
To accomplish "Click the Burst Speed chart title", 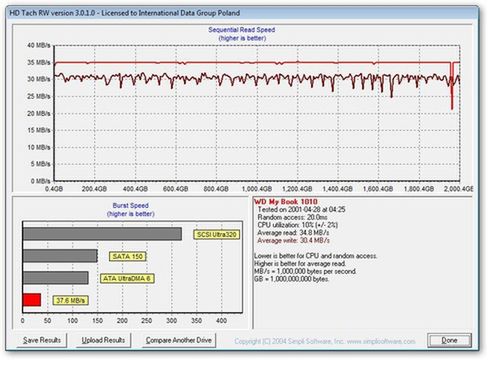I will (x=130, y=205).
